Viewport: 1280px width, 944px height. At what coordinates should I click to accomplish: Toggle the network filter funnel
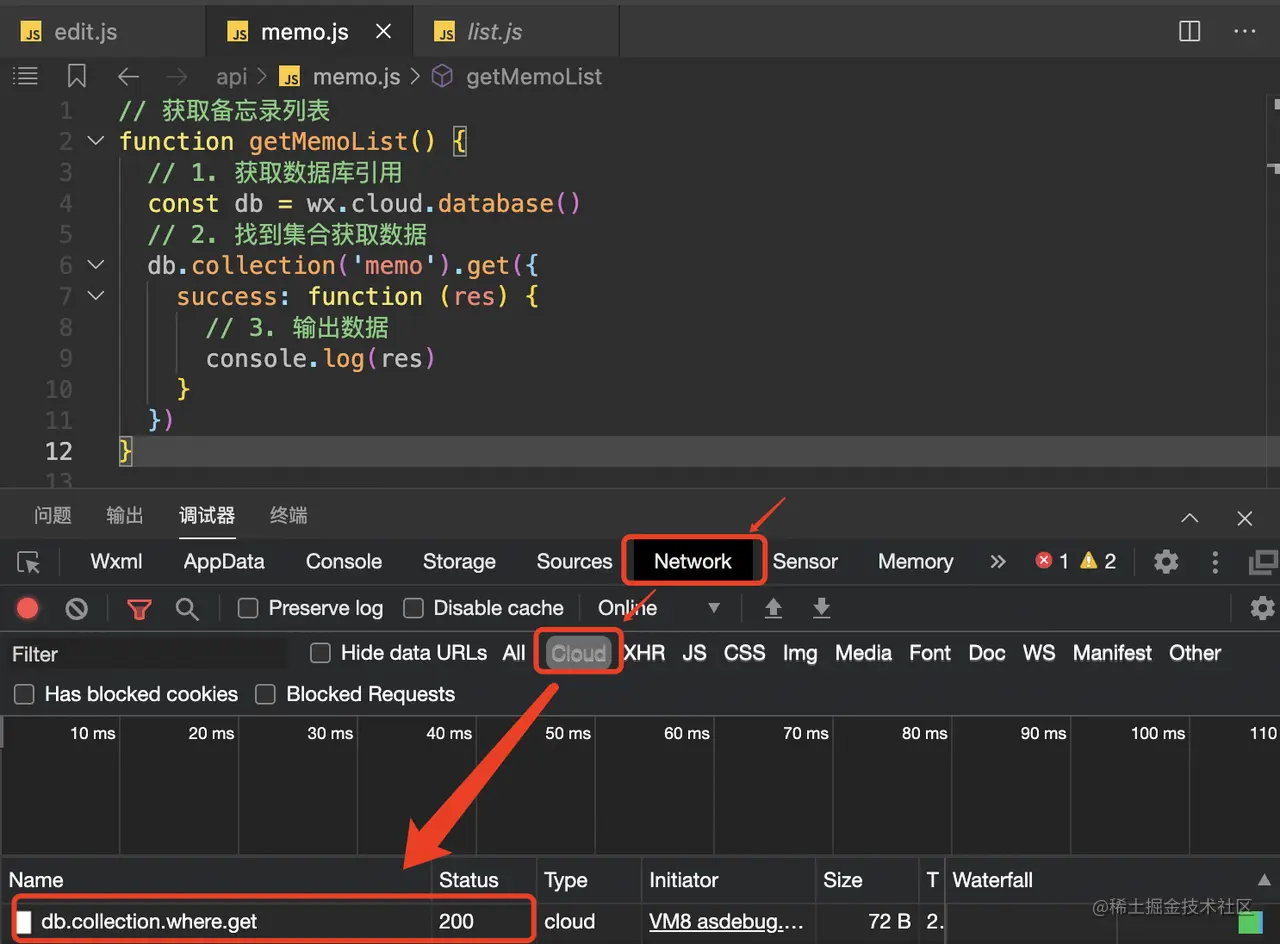[139, 608]
